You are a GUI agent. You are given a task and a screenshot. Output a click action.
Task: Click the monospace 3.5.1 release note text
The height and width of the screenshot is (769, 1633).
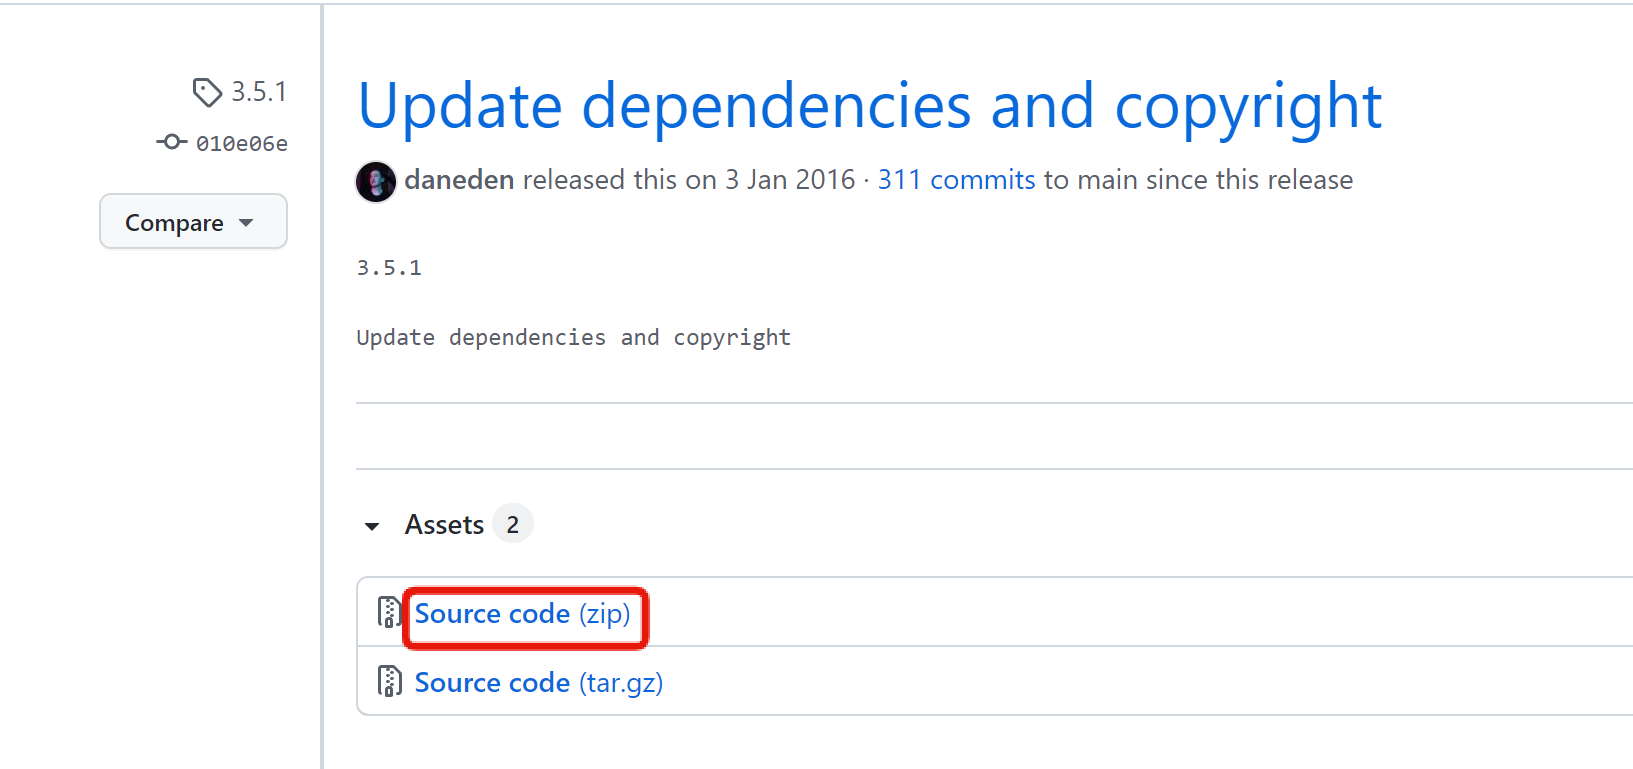click(x=389, y=268)
